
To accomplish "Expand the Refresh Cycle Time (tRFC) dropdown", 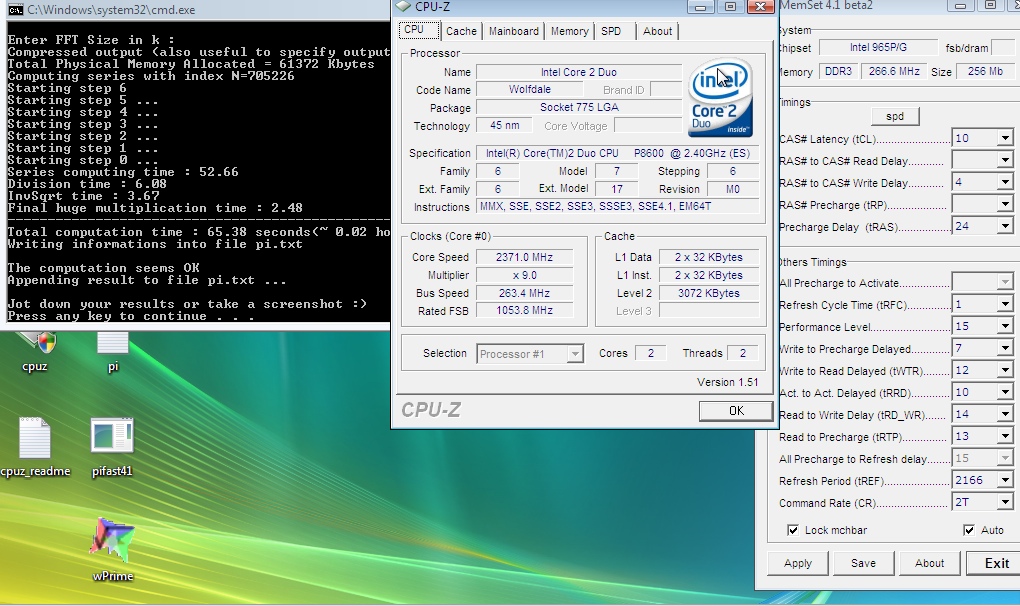I will [x=1005, y=304].
